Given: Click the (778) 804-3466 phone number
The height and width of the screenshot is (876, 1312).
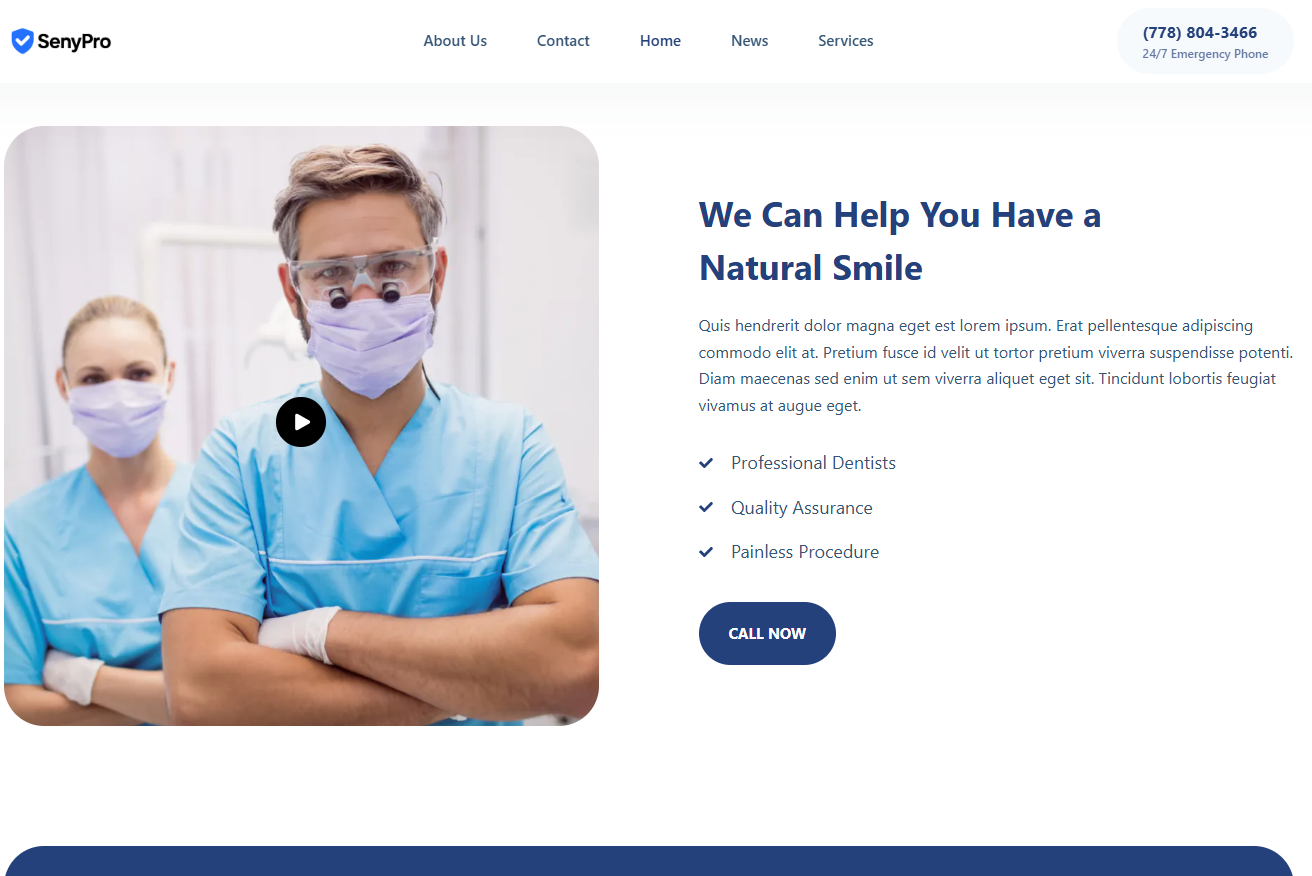Looking at the screenshot, I should click(1200, 33).
